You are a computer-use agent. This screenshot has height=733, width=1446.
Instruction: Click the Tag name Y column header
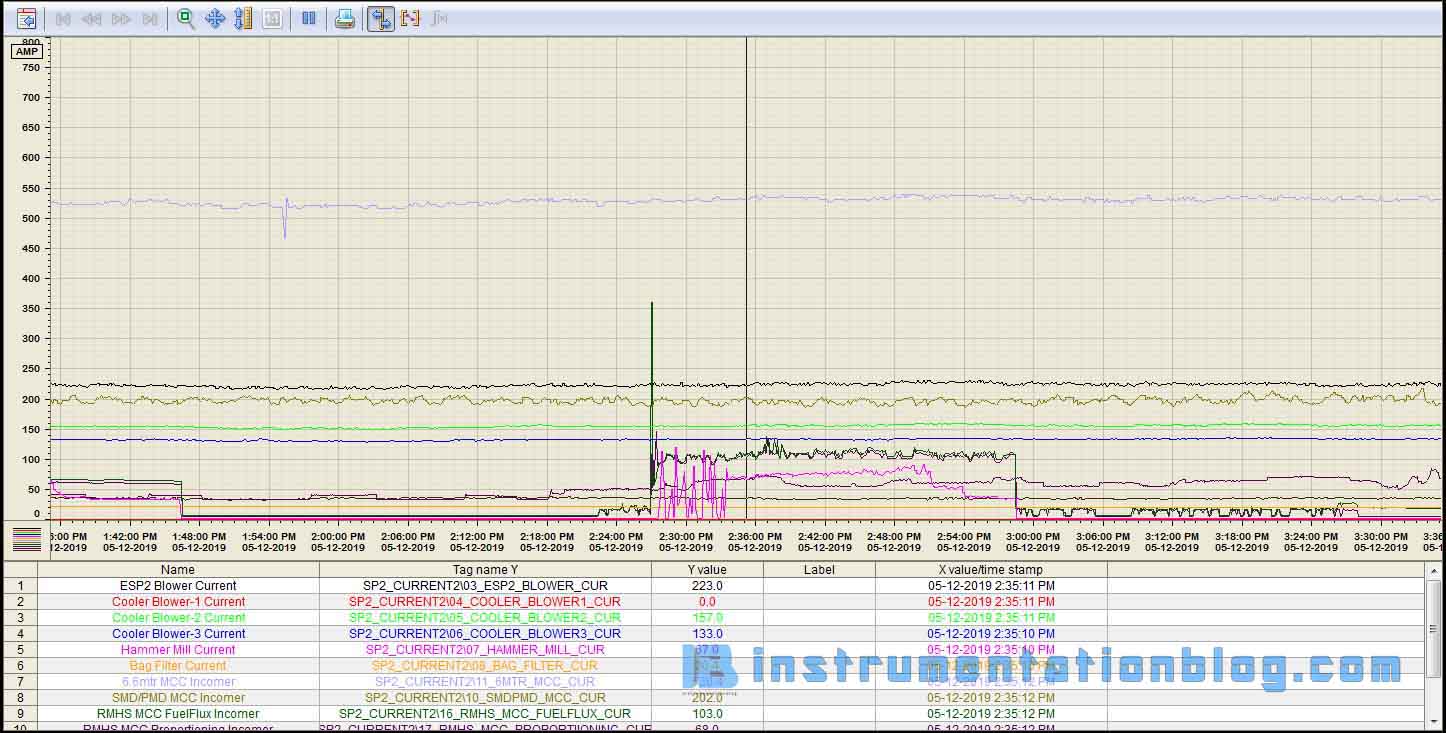click(x=485, y=570)
